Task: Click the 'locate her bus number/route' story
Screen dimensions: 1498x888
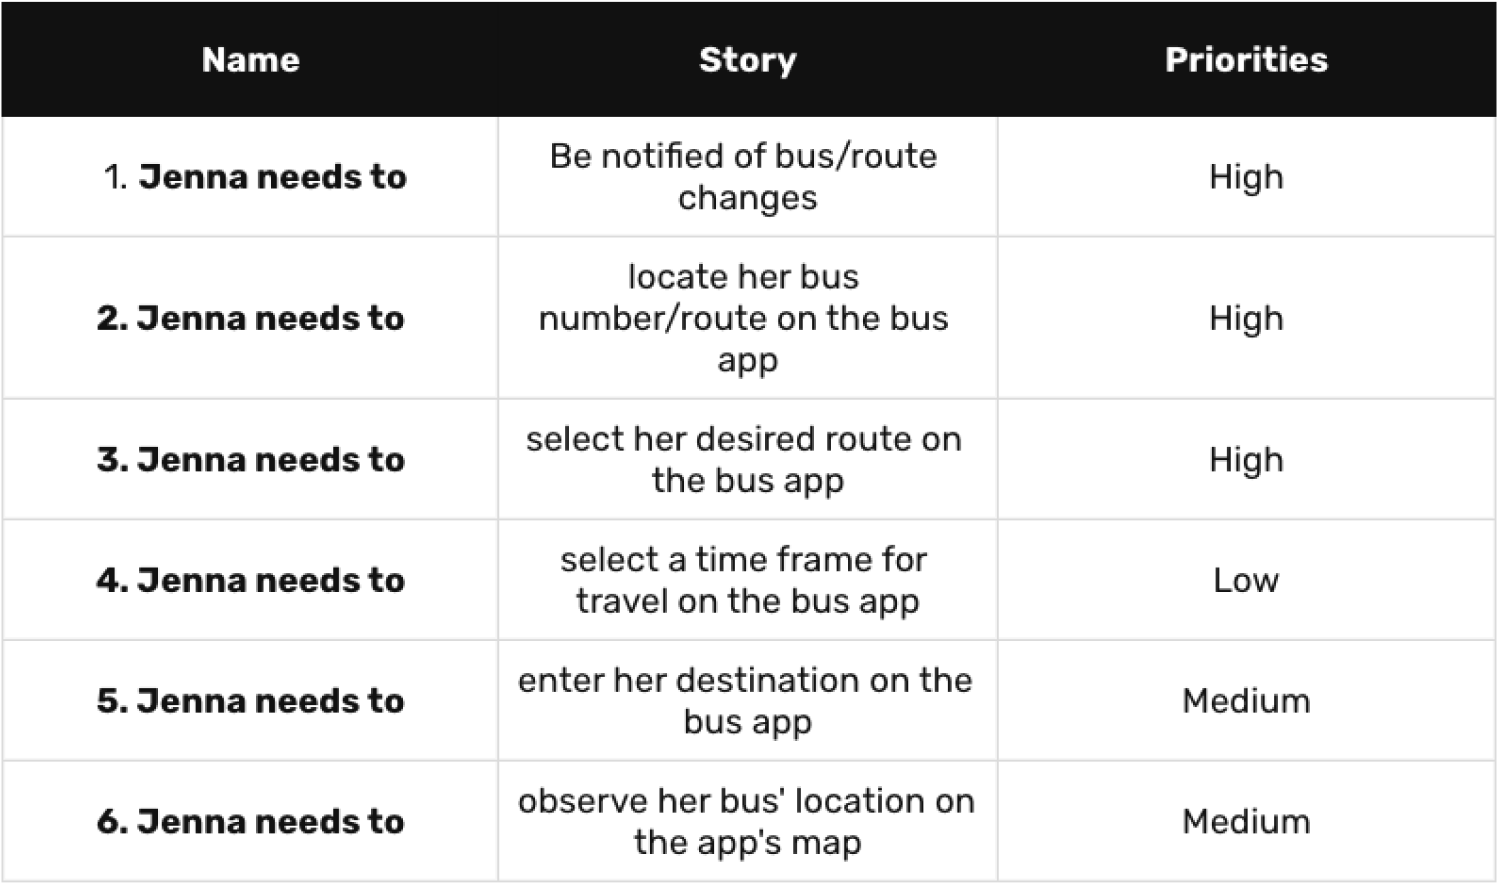Action: [x=745, y=318]
